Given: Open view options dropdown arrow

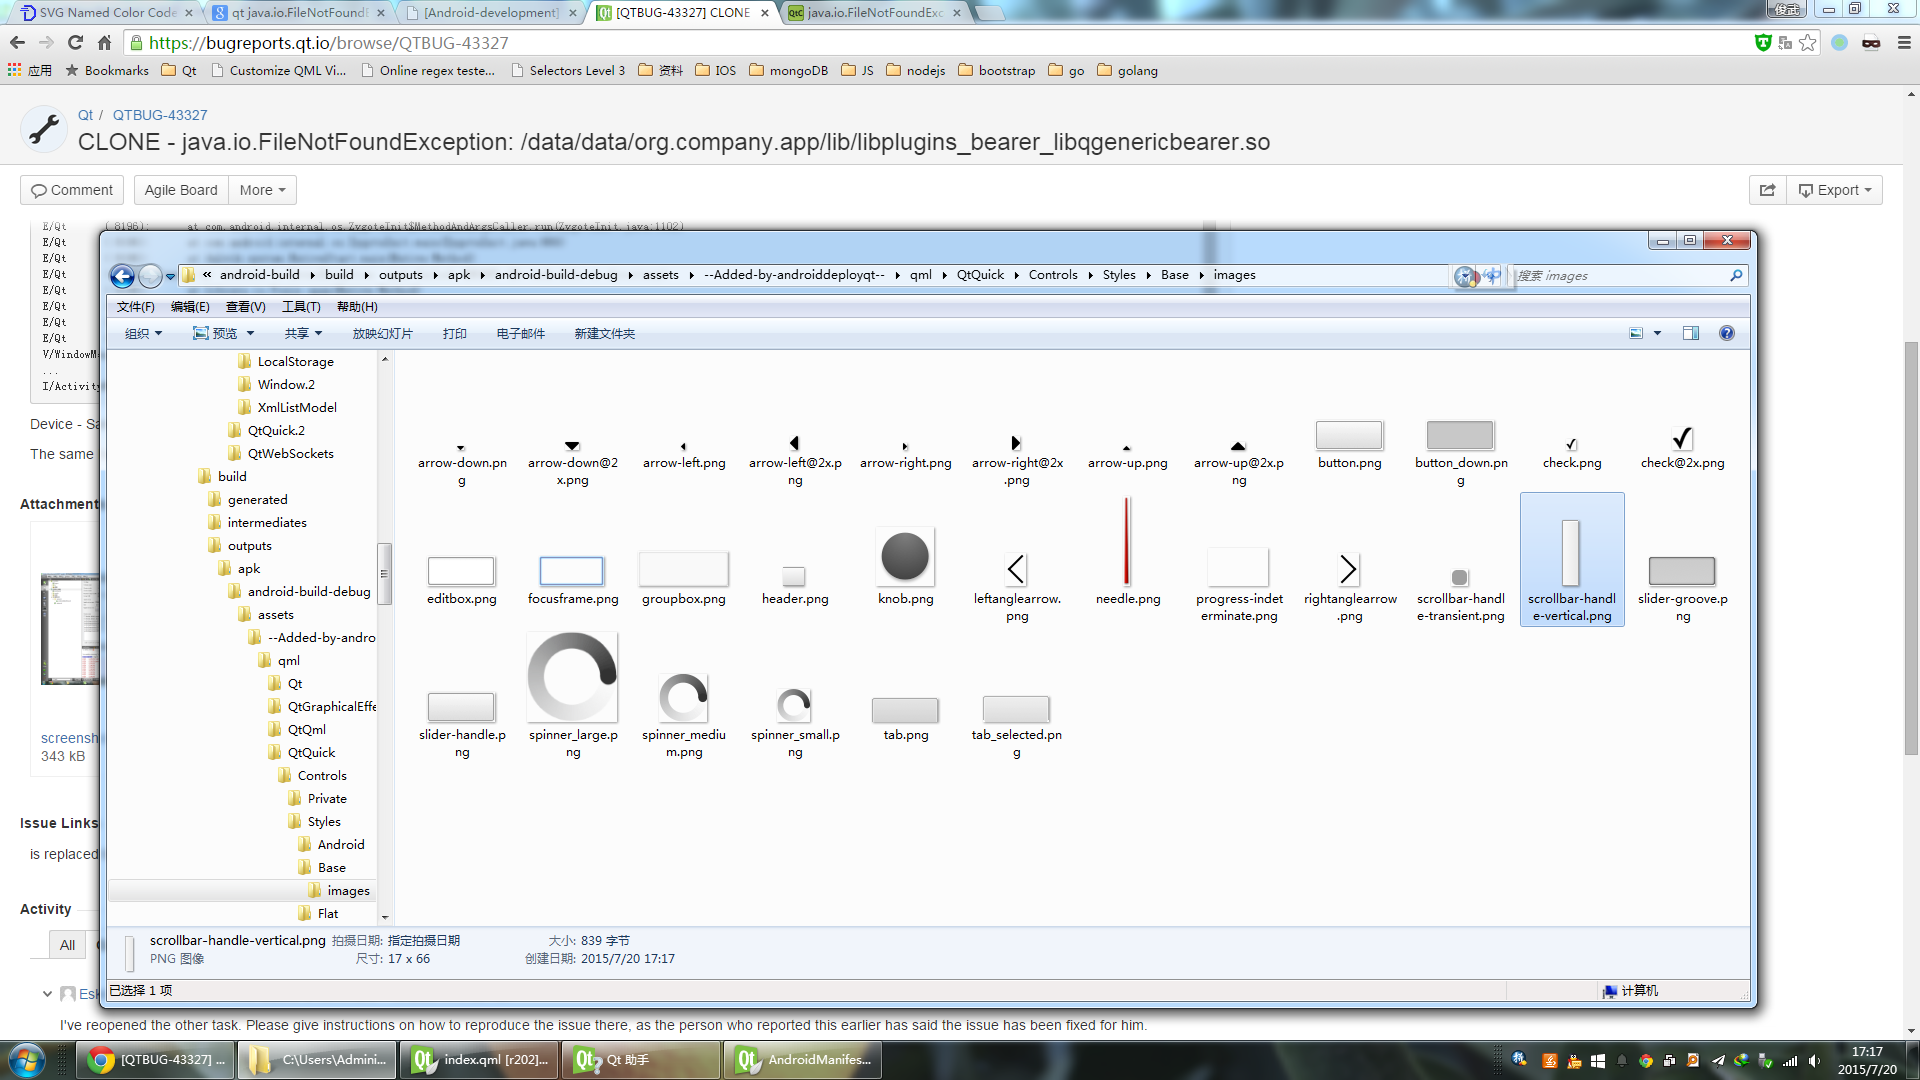Looking at the screenshot, I should pyautogui.click(x=1657, y=333).
